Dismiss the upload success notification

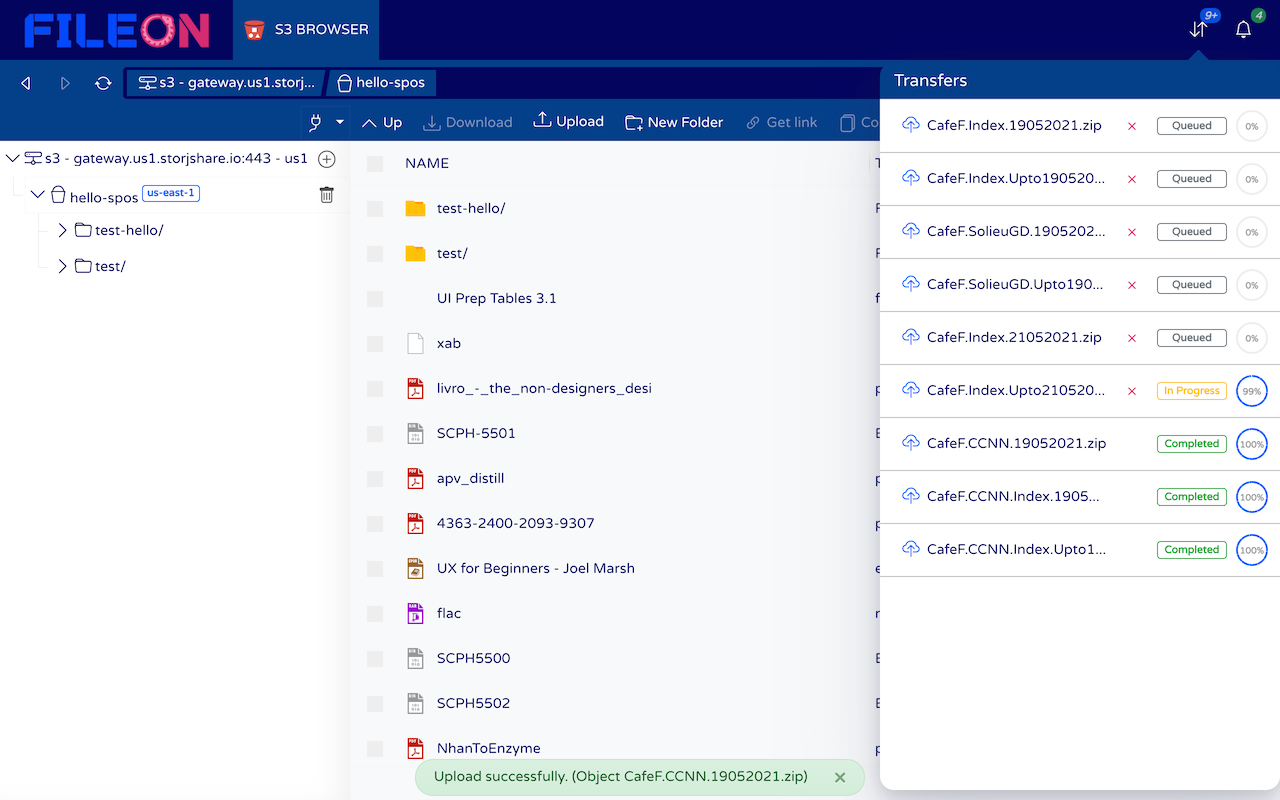point(840,777)
